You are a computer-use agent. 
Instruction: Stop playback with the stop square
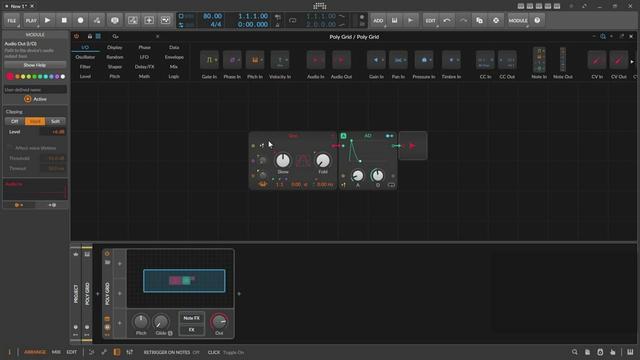pyautogui.click(x=64, y=20)
